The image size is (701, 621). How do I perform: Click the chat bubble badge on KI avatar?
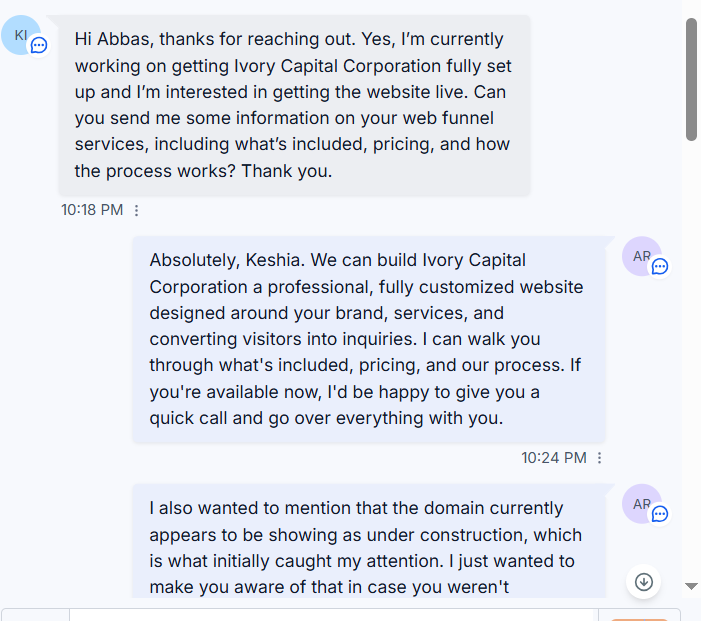[39, 45]
